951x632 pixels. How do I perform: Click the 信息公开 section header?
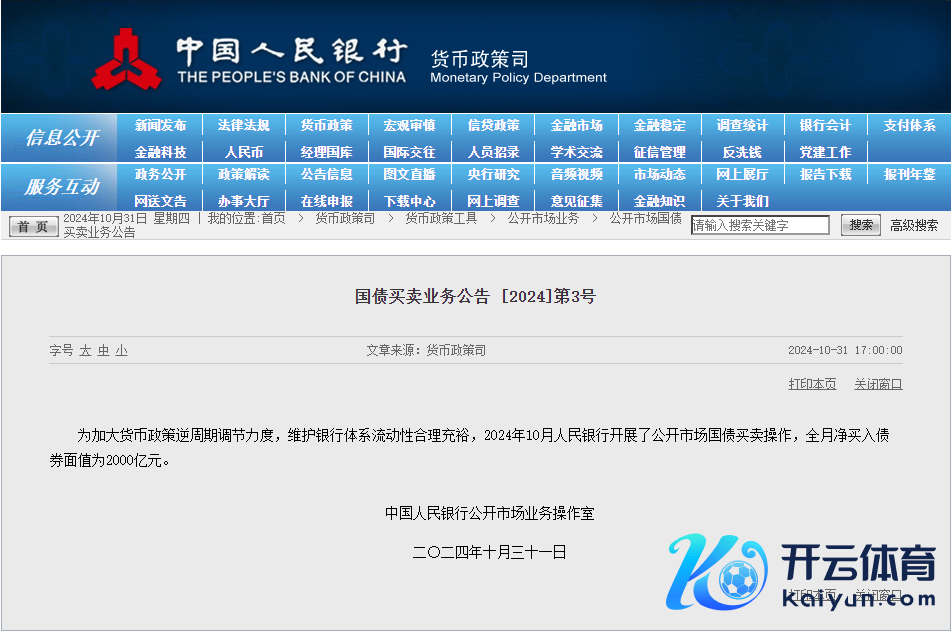62,138
